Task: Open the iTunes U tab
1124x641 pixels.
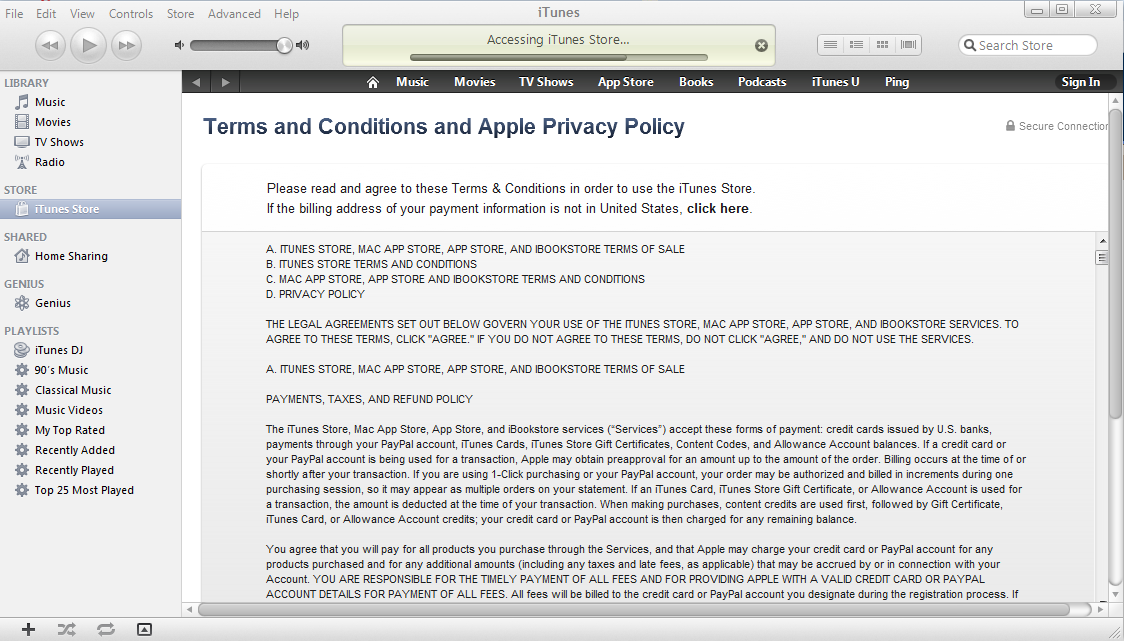Action: 835,82
